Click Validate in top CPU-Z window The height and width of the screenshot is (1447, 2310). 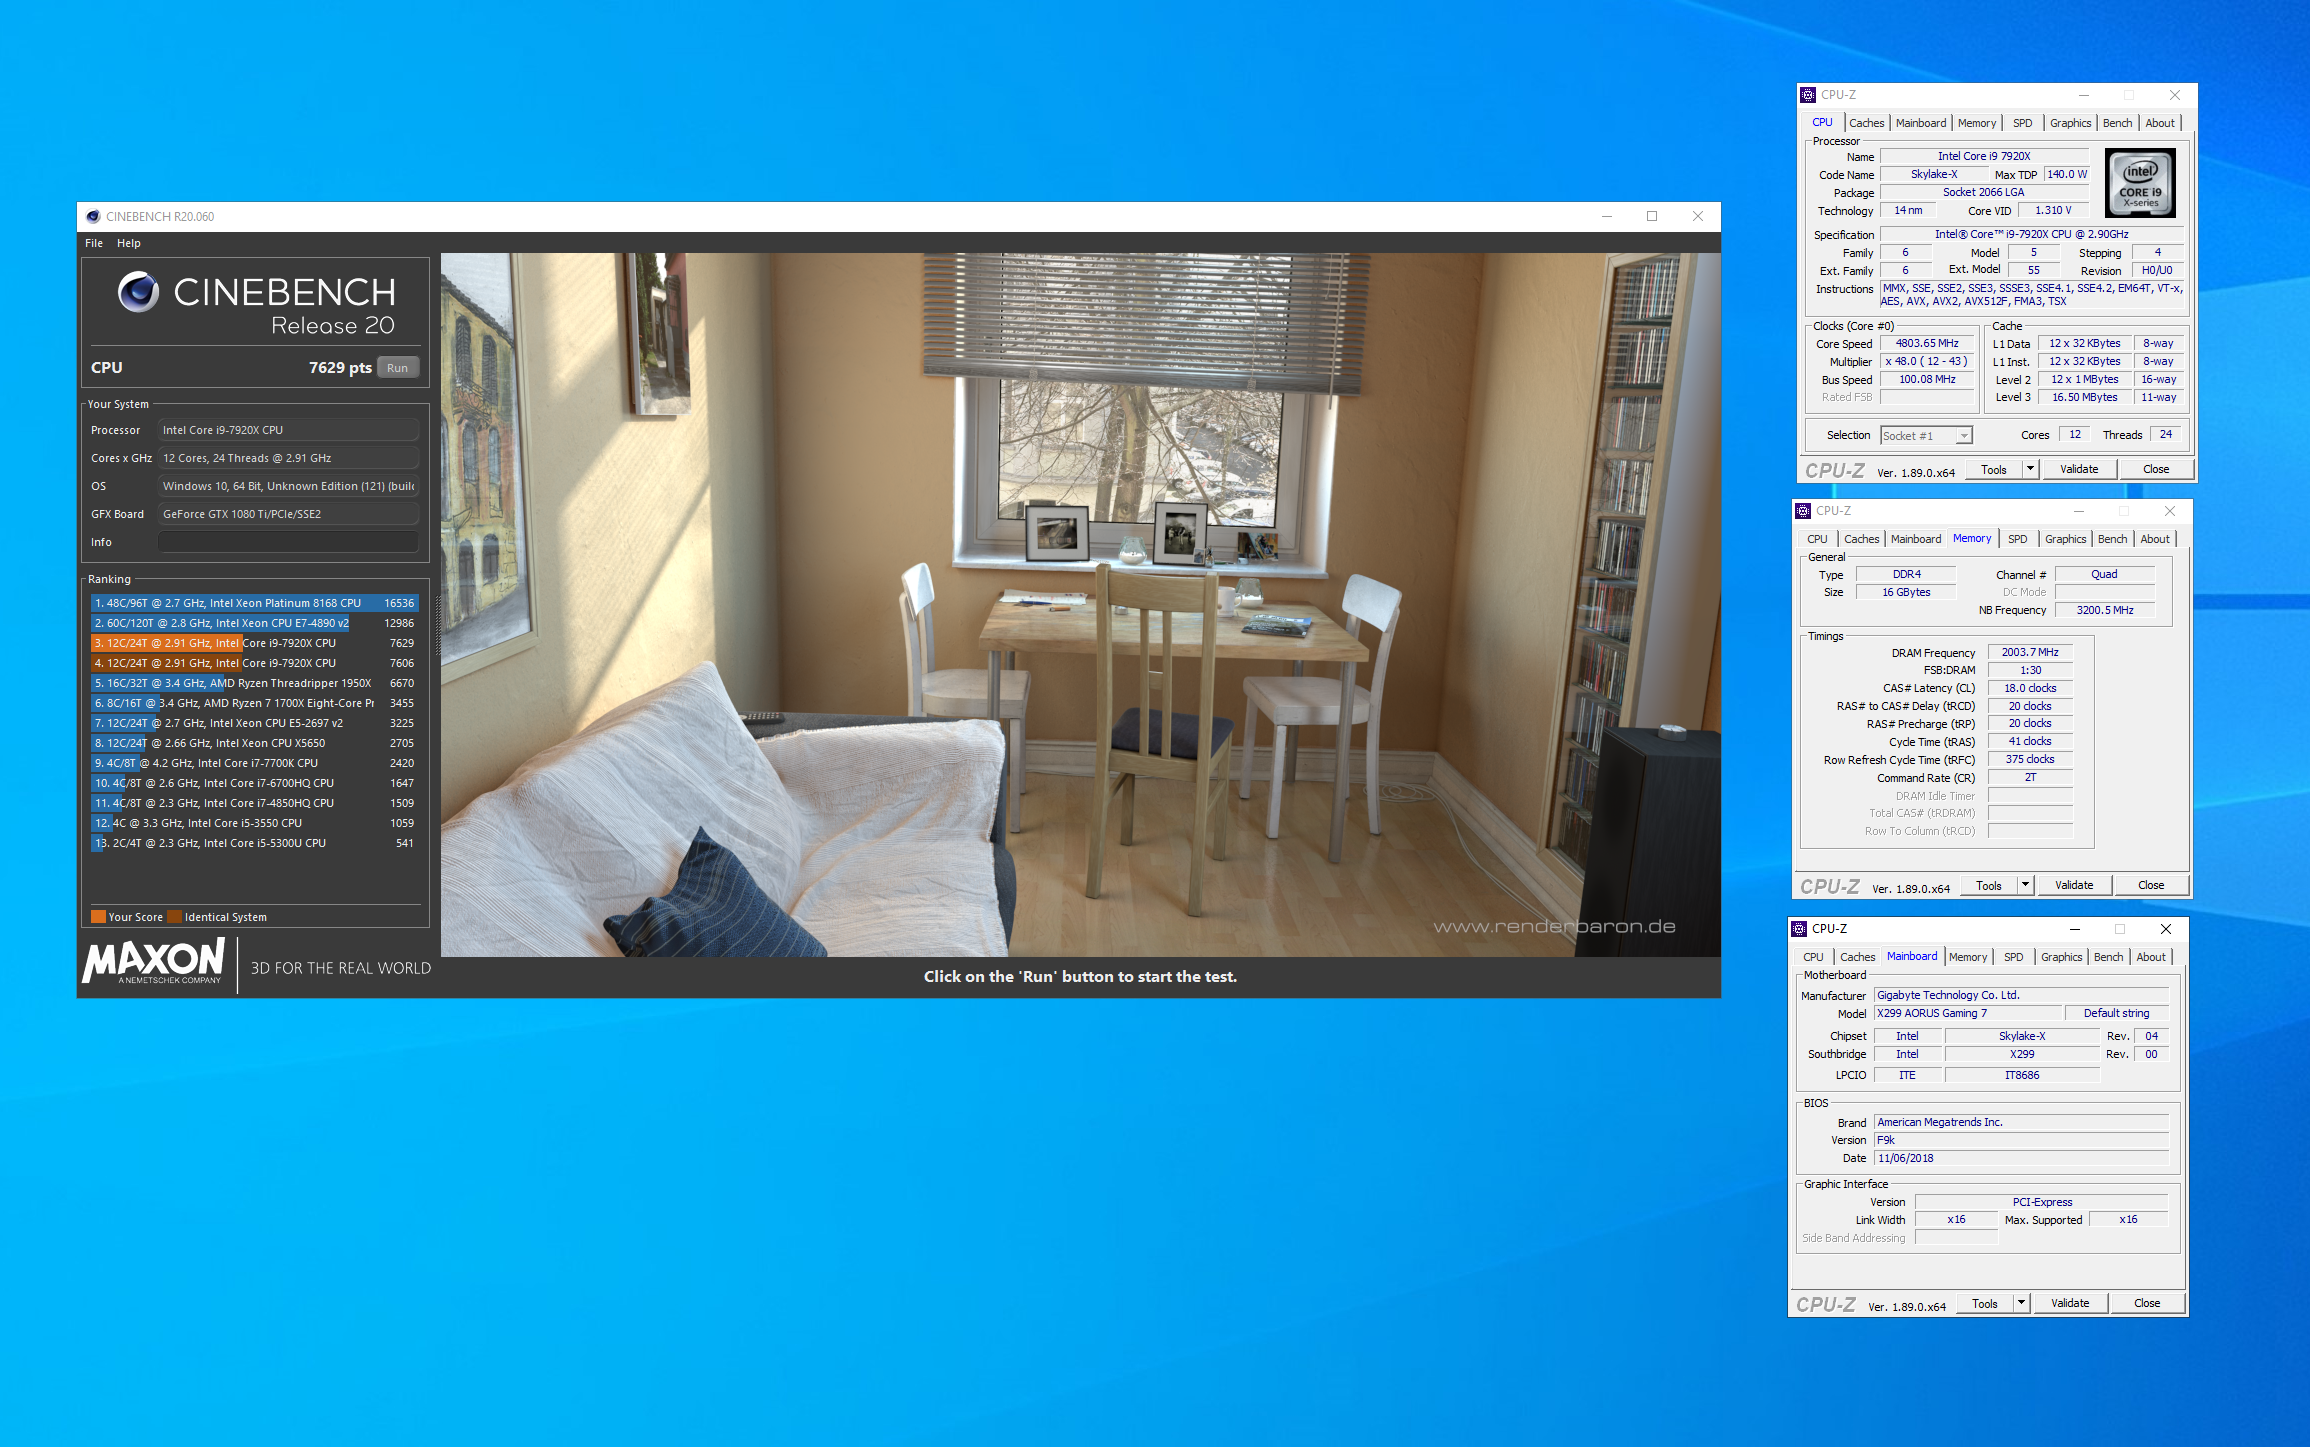pyautogui.click(x=2079, y=469)
